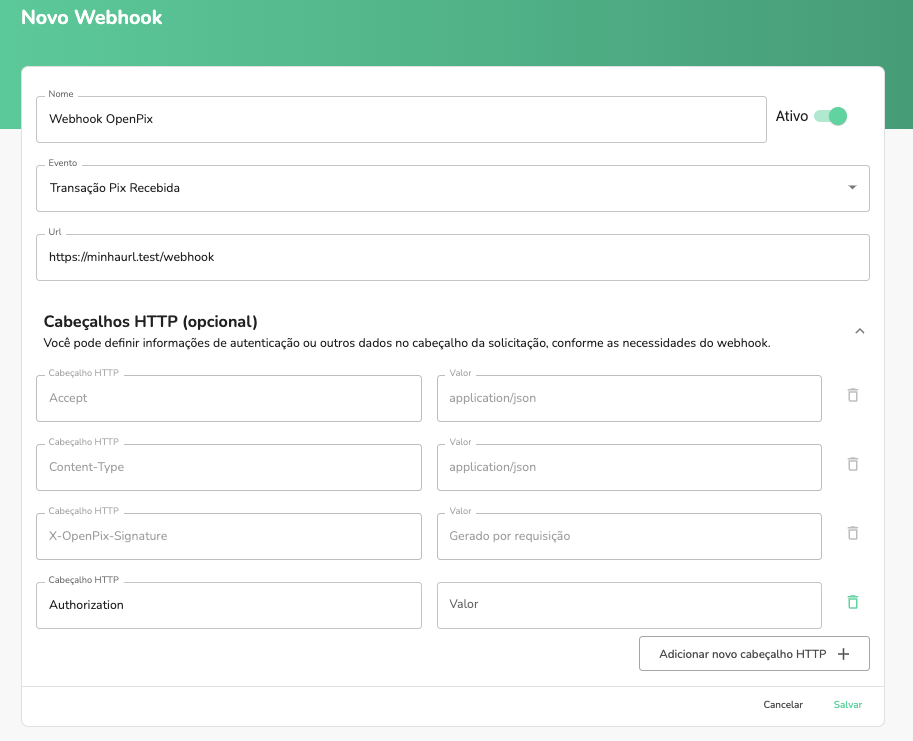
Task: Delete the Content-Type header row
Action: pyautogui.click(x=852, y=464)
